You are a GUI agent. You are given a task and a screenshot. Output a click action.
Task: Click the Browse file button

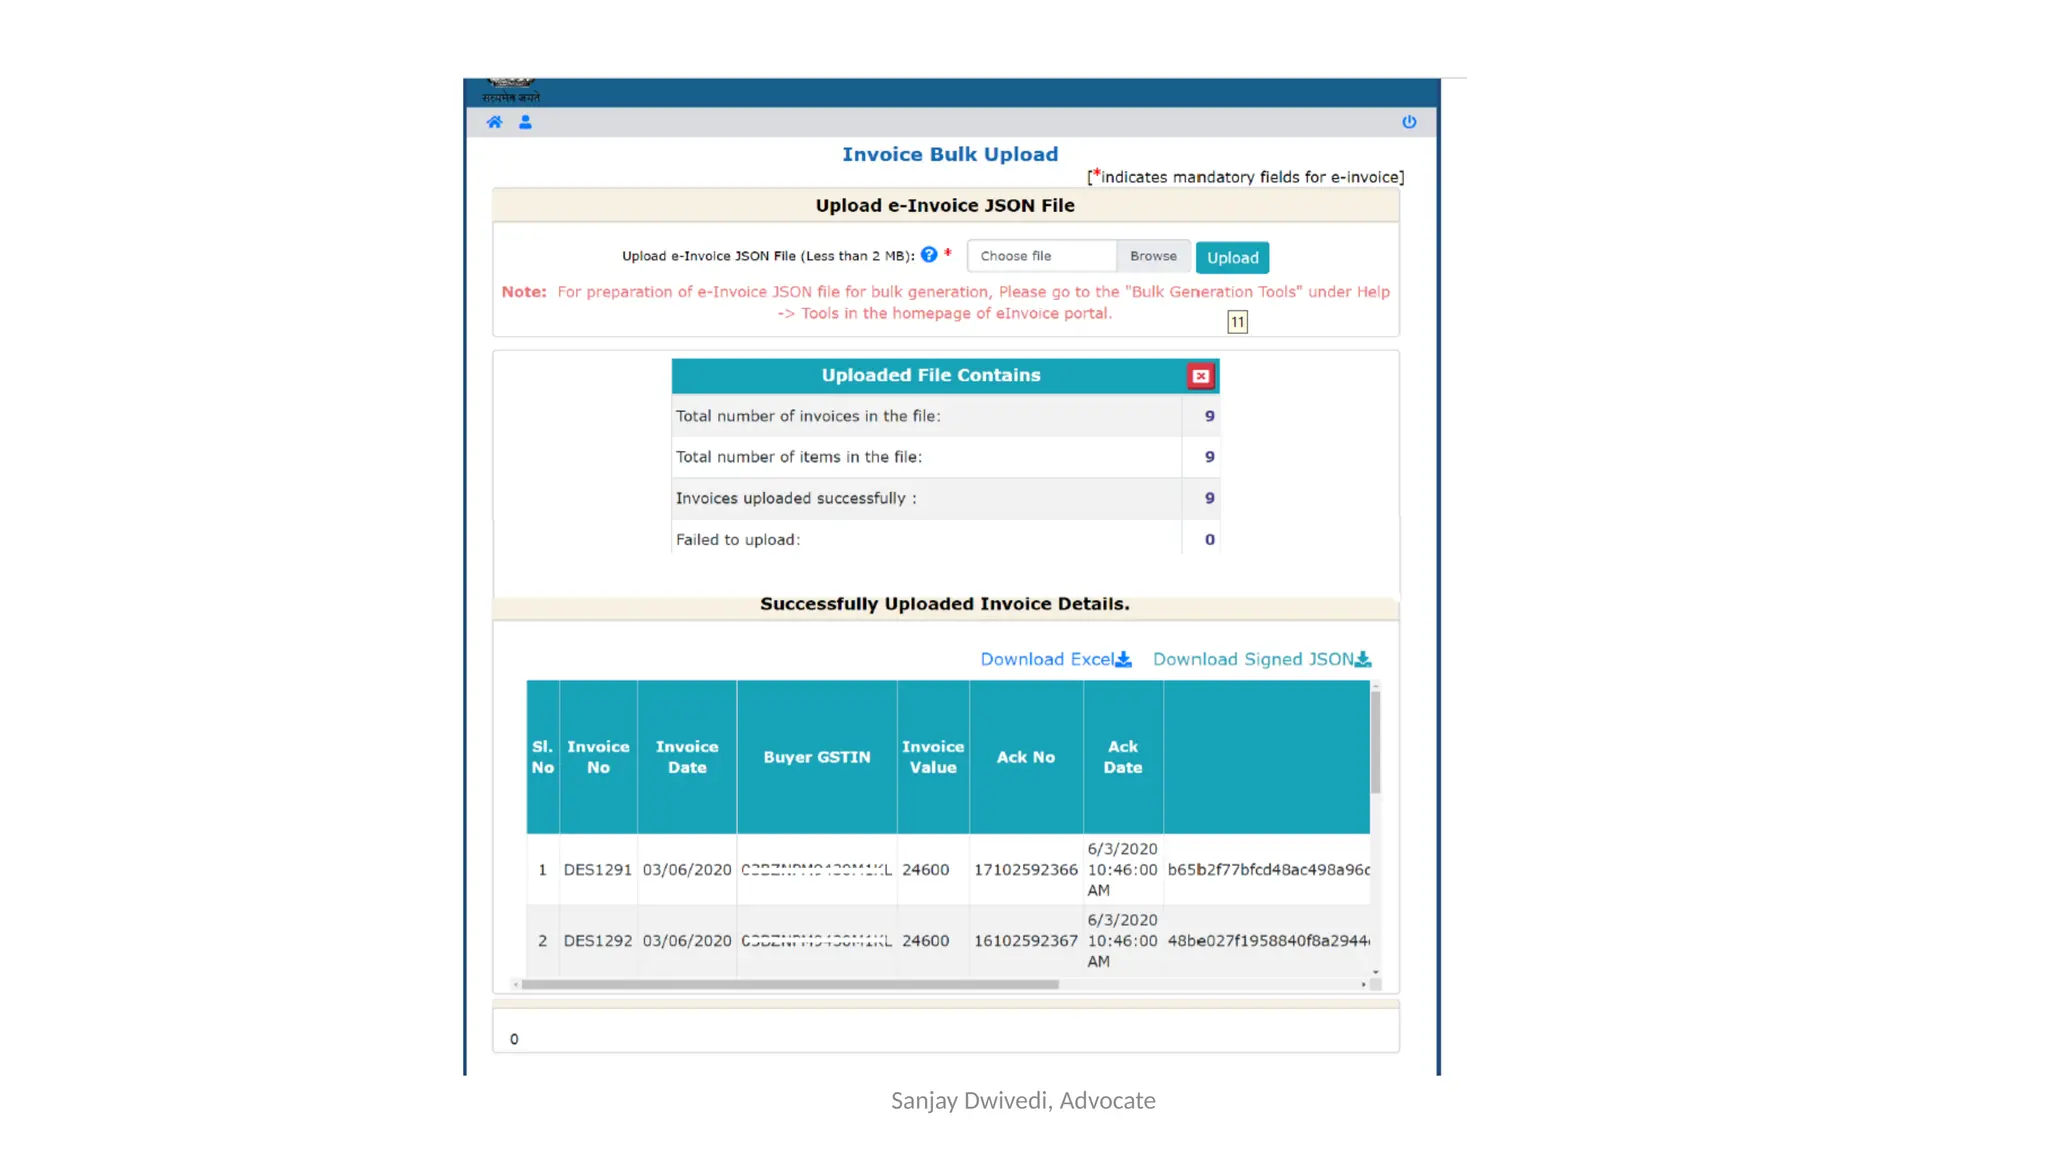pos(1153,256)
